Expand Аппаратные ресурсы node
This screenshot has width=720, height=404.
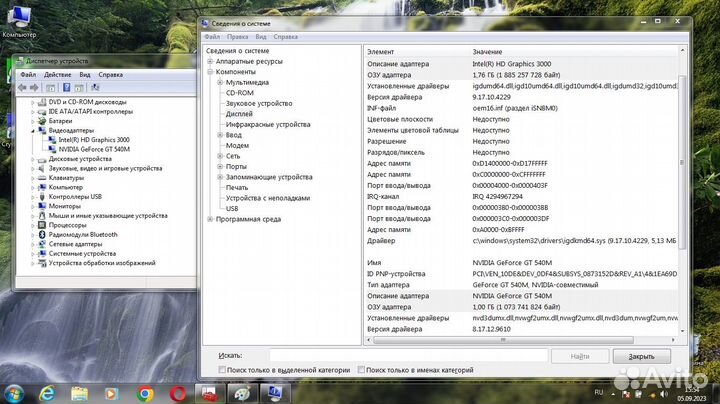(210, 61)
